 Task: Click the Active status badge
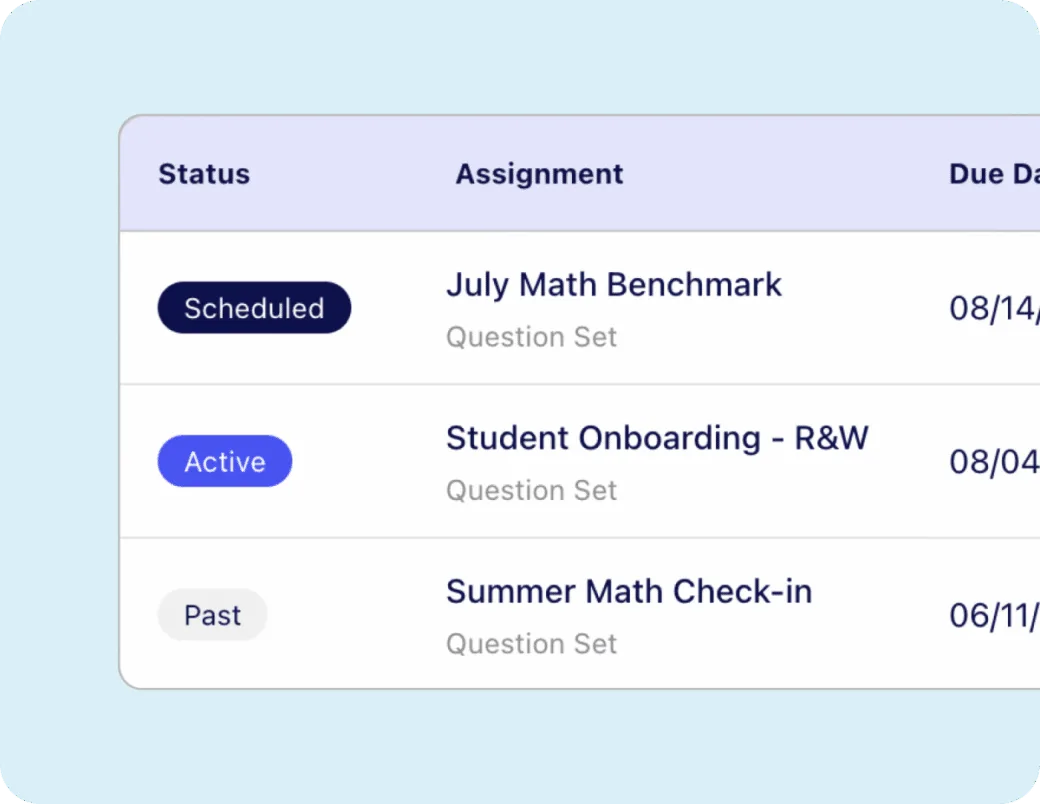(x=224, y=461)
